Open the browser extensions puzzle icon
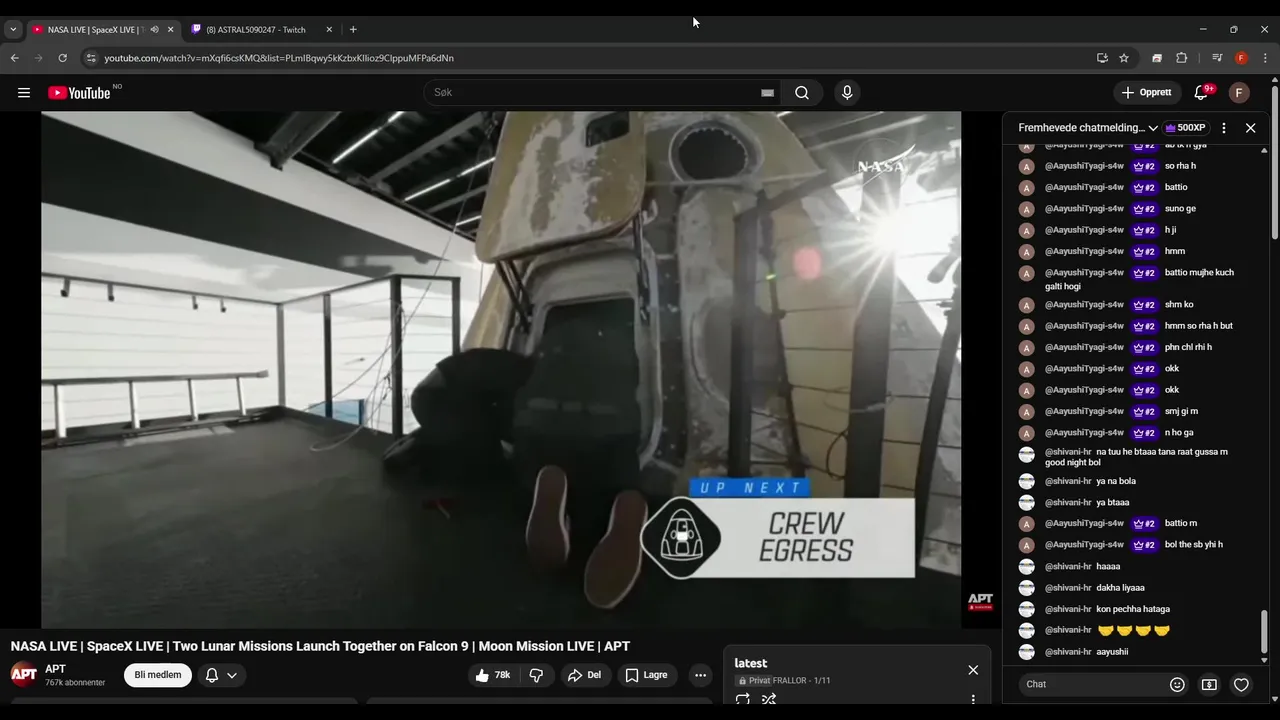 click(1181, 58)
